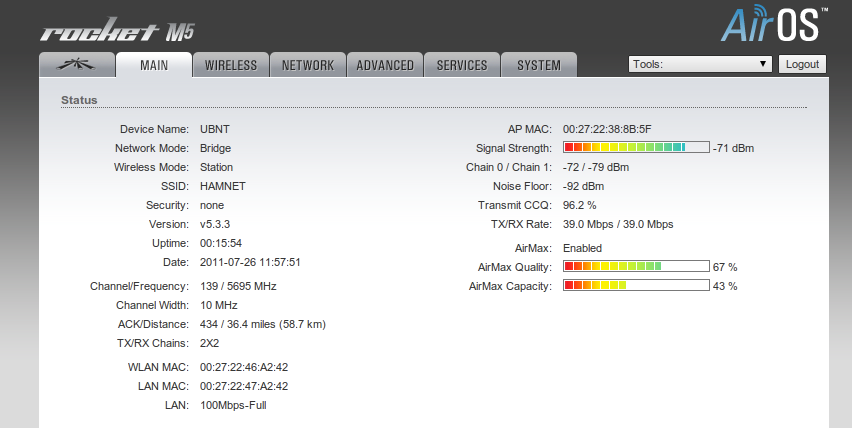Switch to the SYSTEM tab
The width and height of the screenshot is (852, 428).
[539, 65]
